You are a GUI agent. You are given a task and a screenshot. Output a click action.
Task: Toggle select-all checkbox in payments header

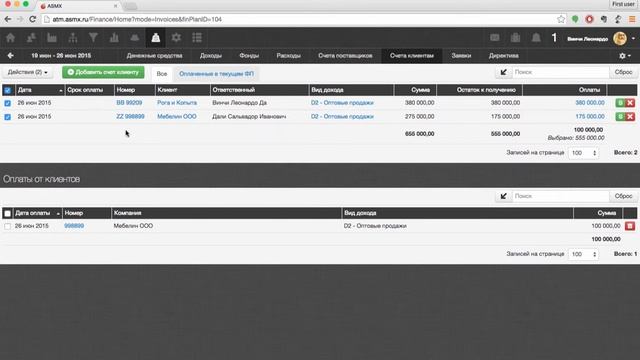(7, 213)
